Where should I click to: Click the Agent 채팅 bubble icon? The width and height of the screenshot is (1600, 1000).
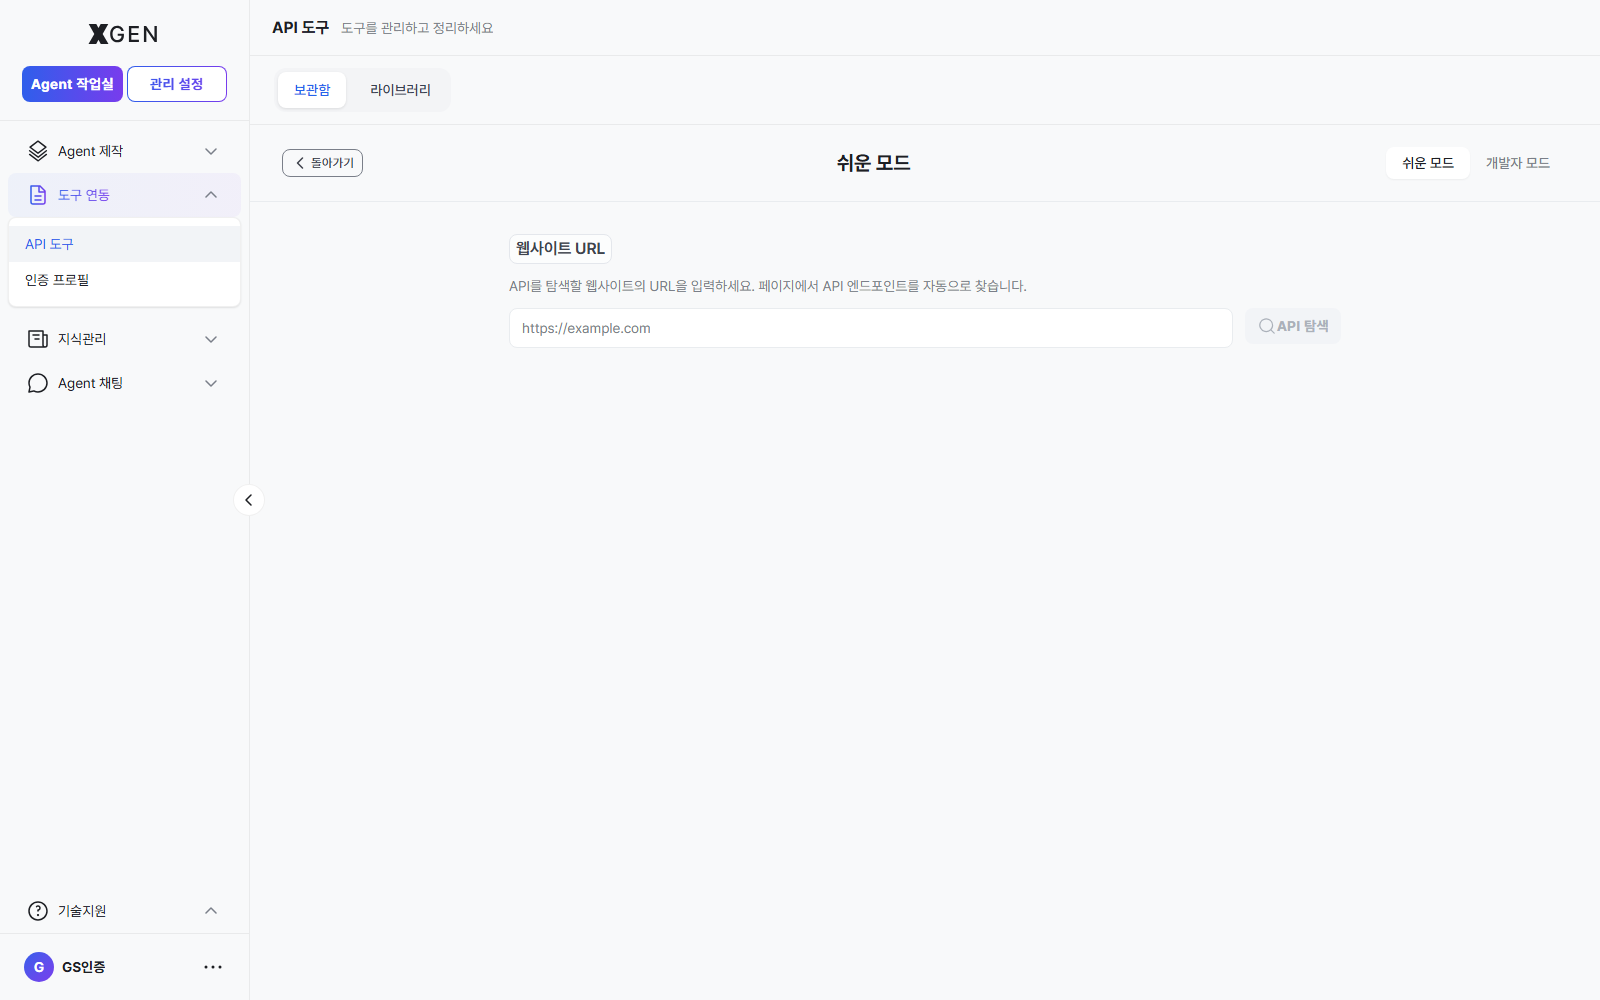point(38,383)
